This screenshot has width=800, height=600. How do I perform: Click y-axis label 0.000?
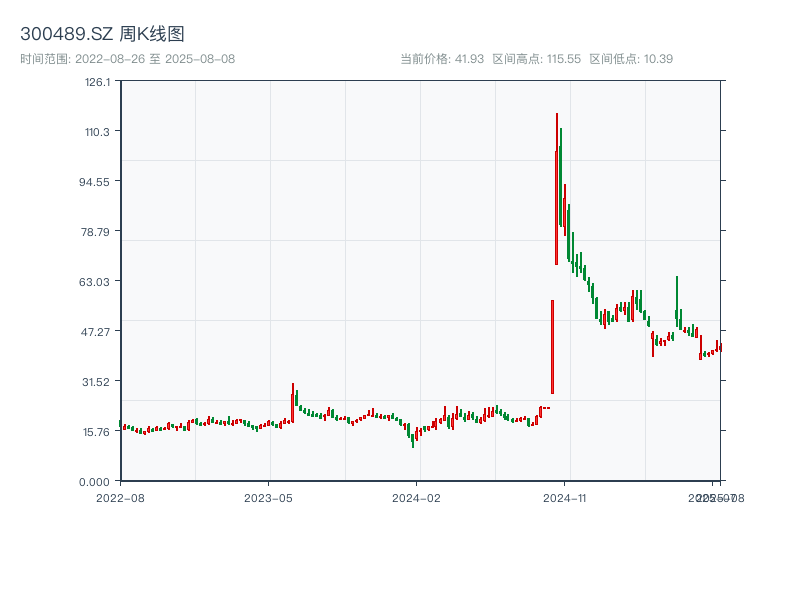(94, 482)
